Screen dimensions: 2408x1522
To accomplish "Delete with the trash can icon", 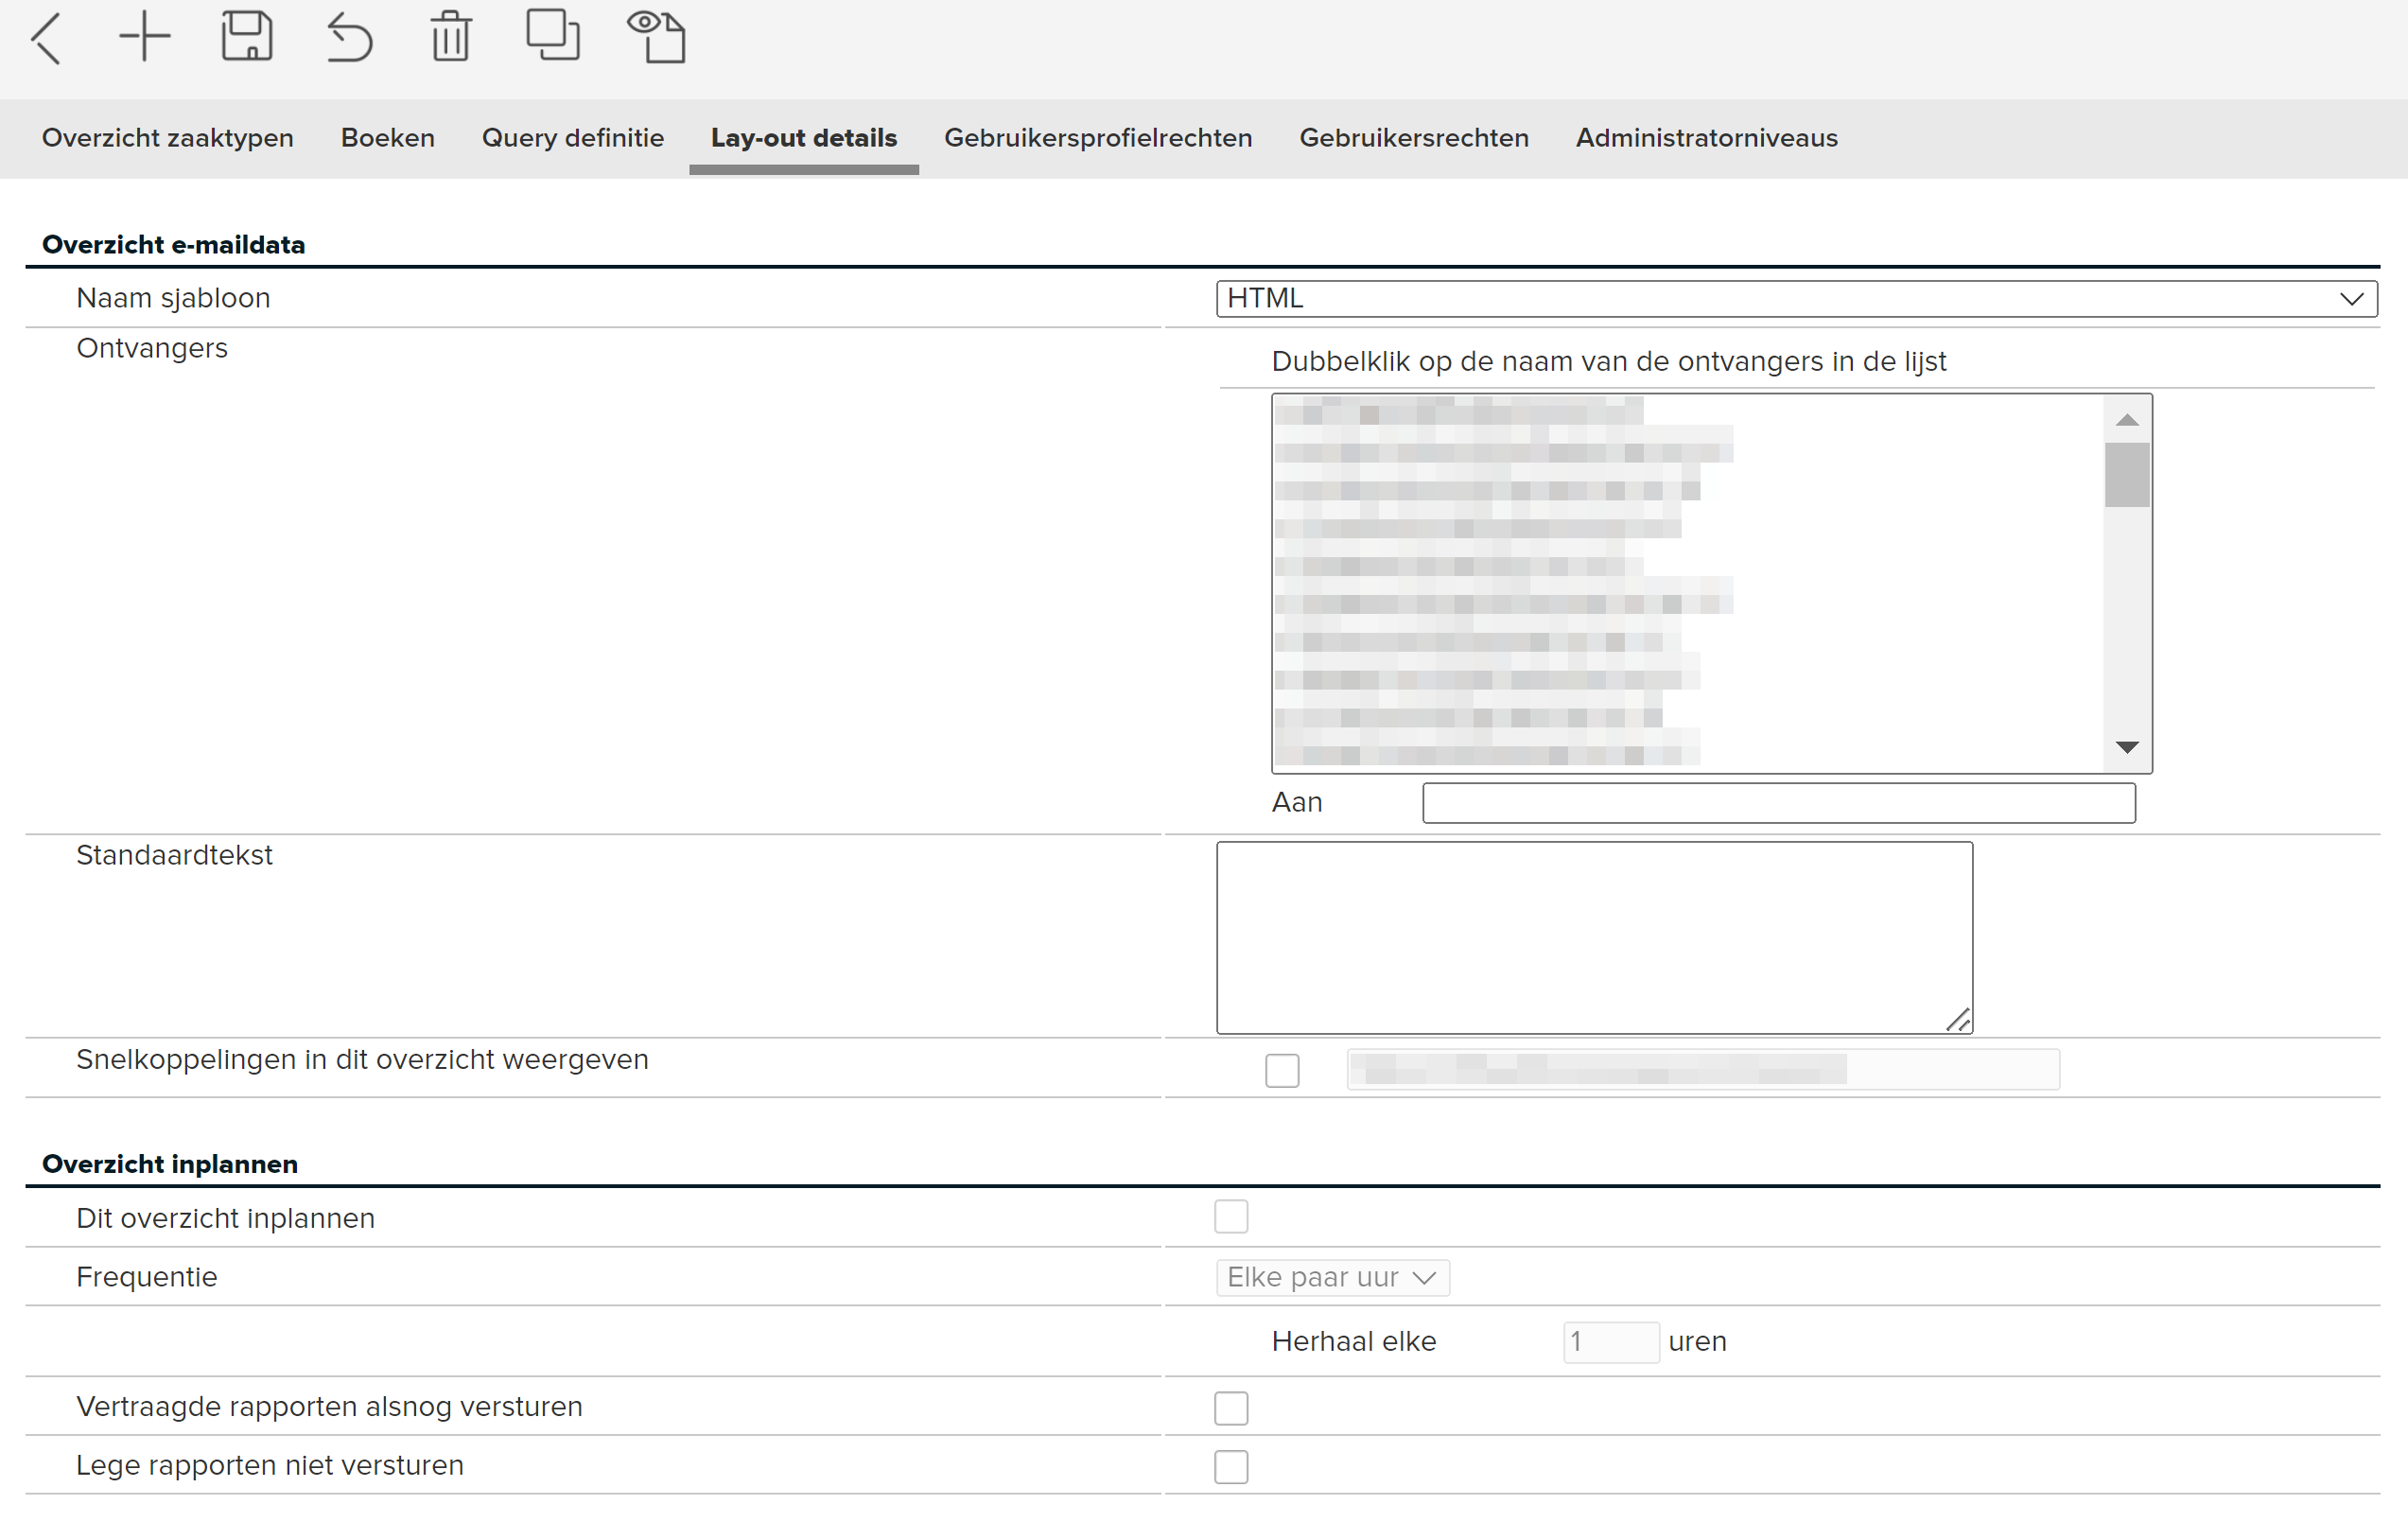I will (451, 37).
